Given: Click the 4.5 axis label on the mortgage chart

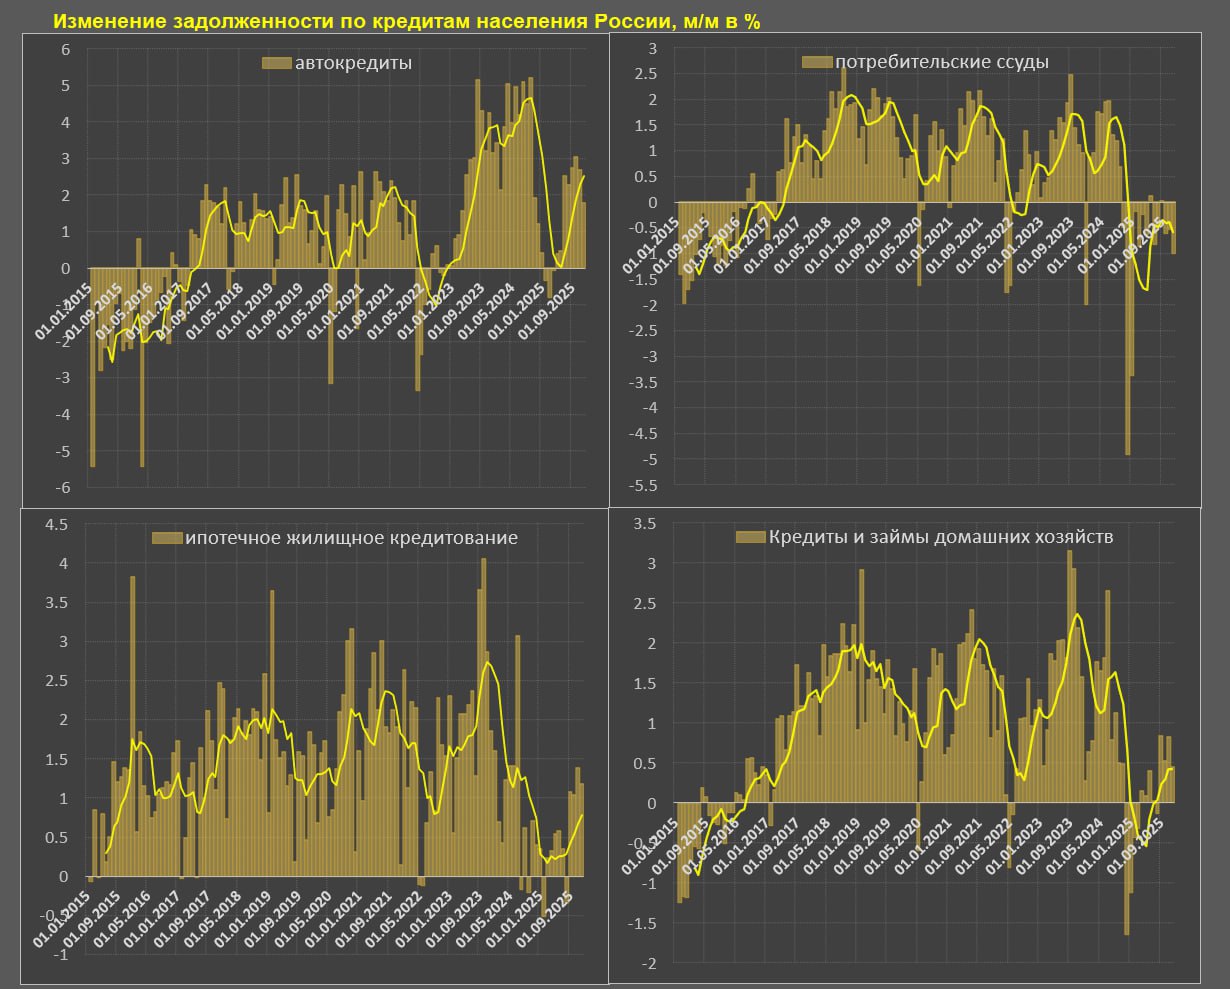Looking at the screenshot, I should (x=56, y=525).
